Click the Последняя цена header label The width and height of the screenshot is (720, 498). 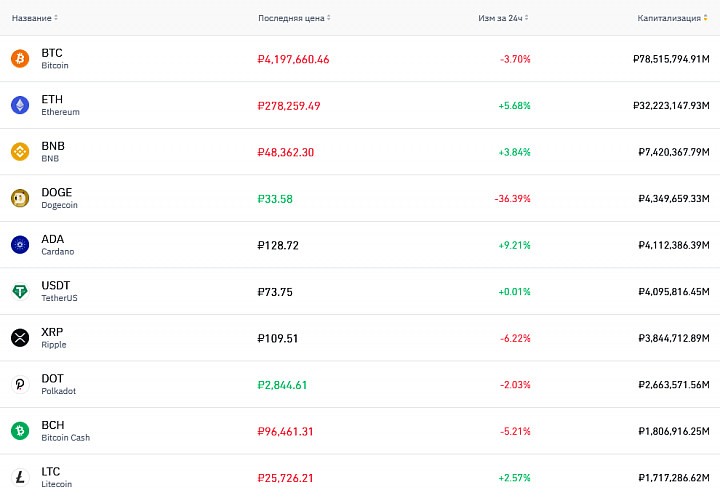coord(291,18)
